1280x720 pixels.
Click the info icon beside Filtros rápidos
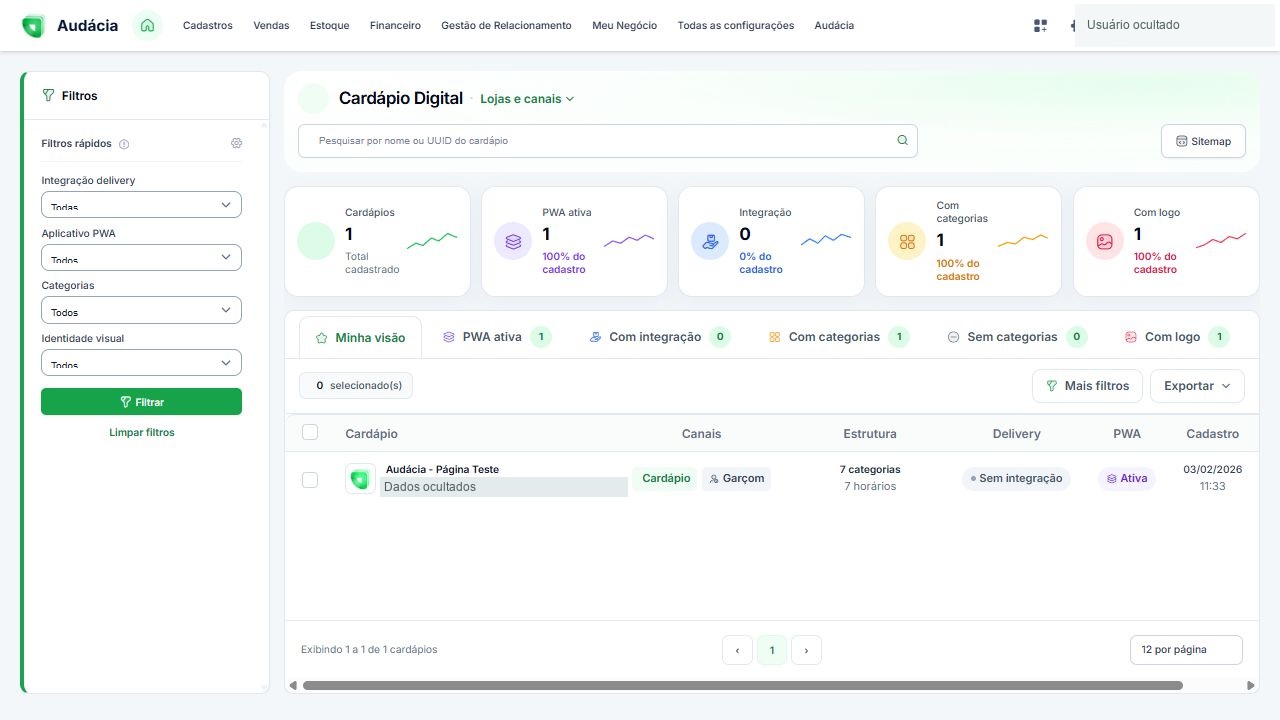pyautogui.click(x=124, y=144)
